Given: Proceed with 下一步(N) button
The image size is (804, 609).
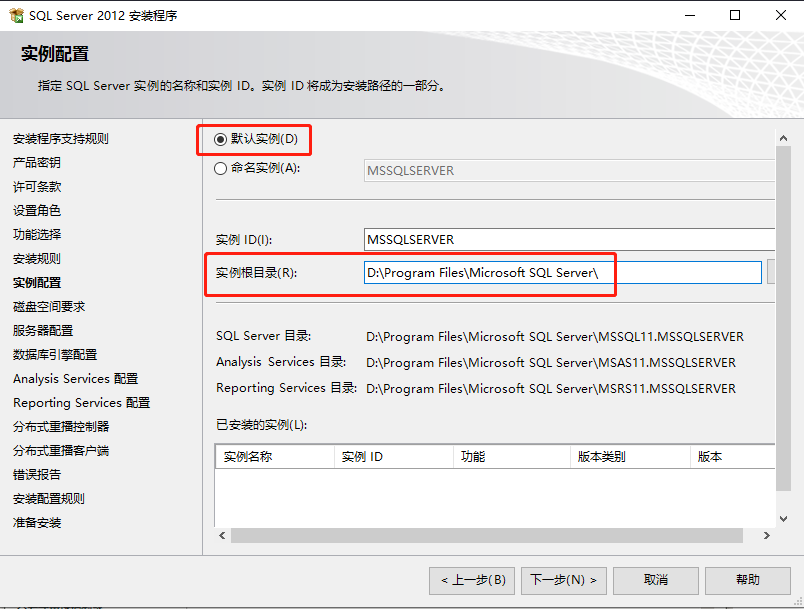Looking at the screenshot, I should pos(564,580).
